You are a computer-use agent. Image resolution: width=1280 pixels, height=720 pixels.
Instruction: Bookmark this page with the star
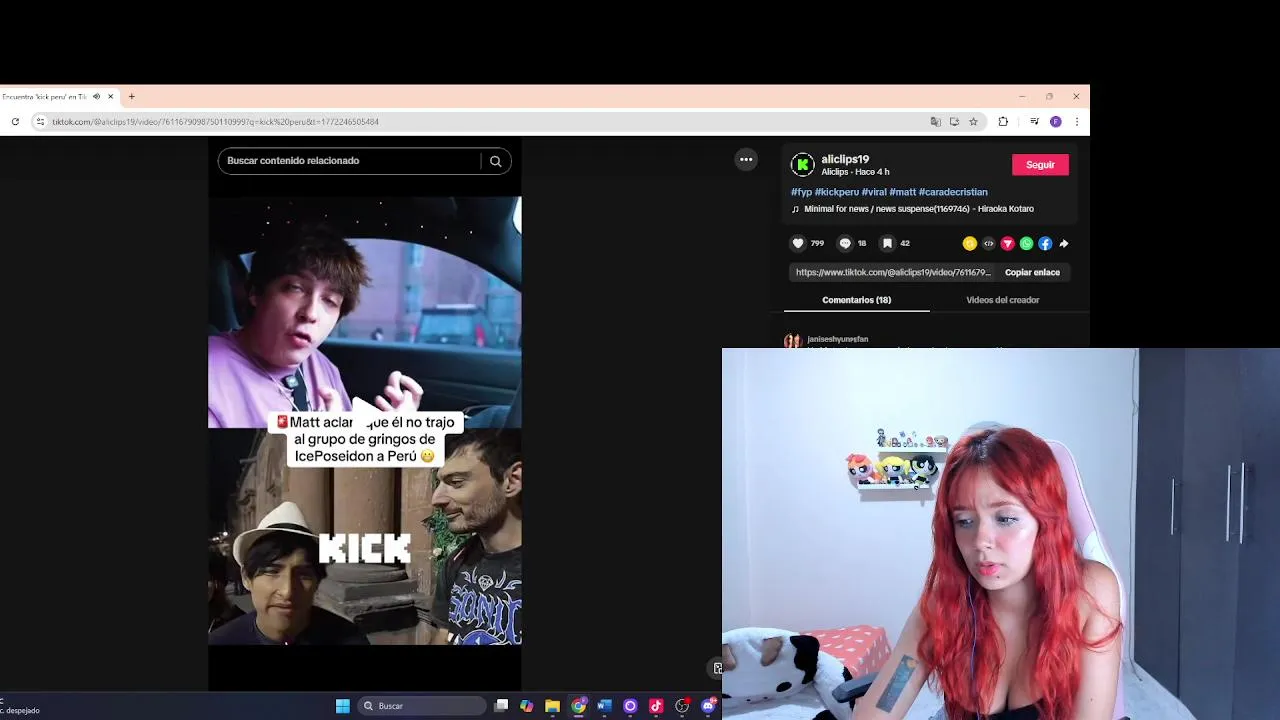click(x=973, y=122)
